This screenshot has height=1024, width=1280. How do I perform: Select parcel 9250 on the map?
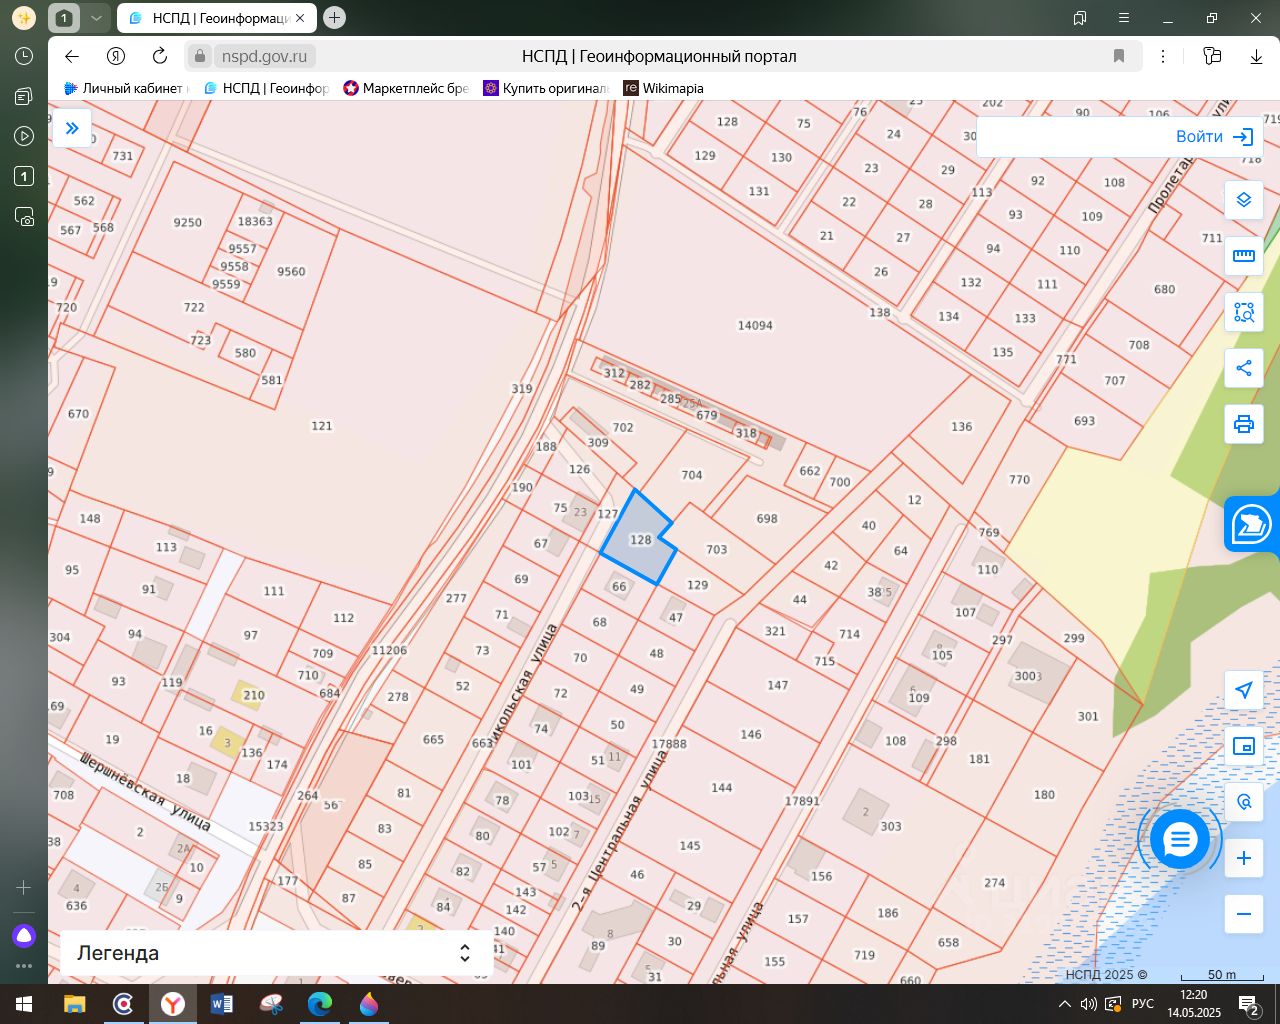point(187,222)
